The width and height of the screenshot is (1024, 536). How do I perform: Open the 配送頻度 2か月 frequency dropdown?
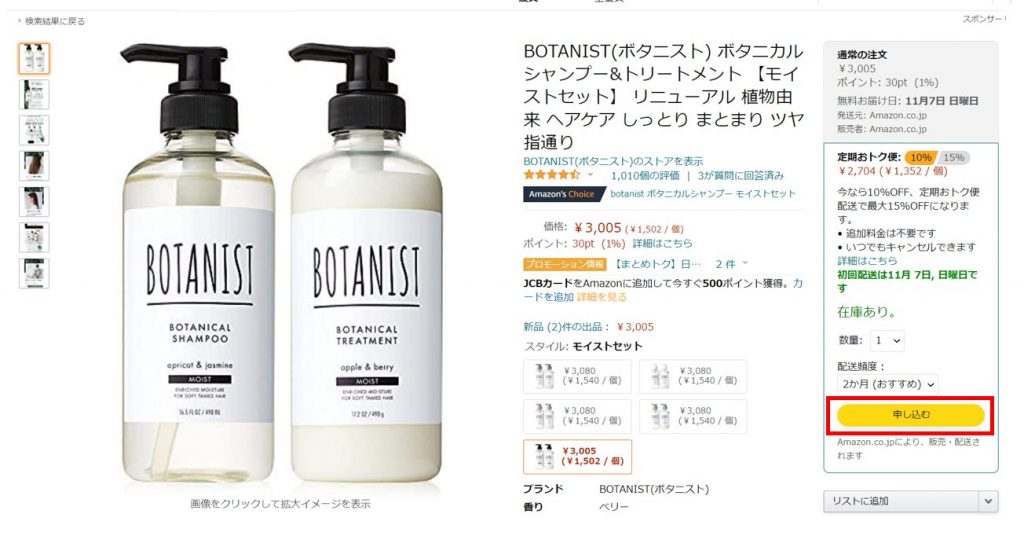(888, 384)
